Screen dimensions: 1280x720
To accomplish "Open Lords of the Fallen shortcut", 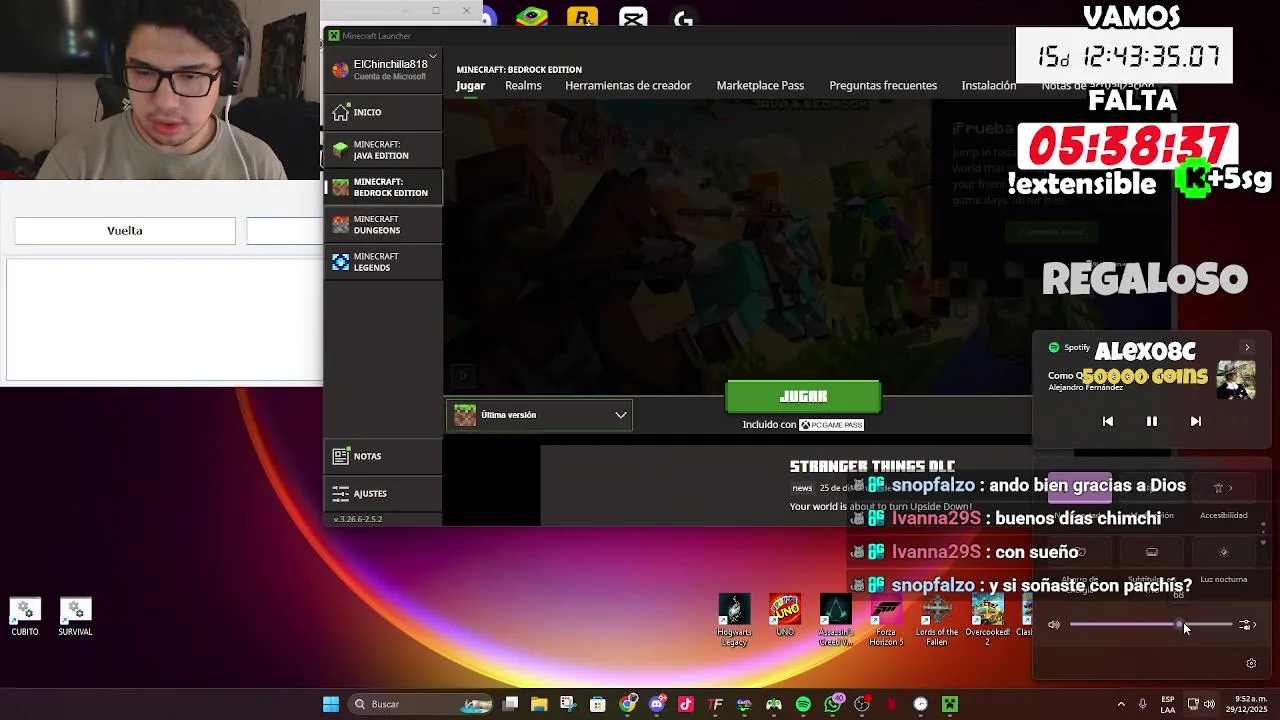I will 937,620.
